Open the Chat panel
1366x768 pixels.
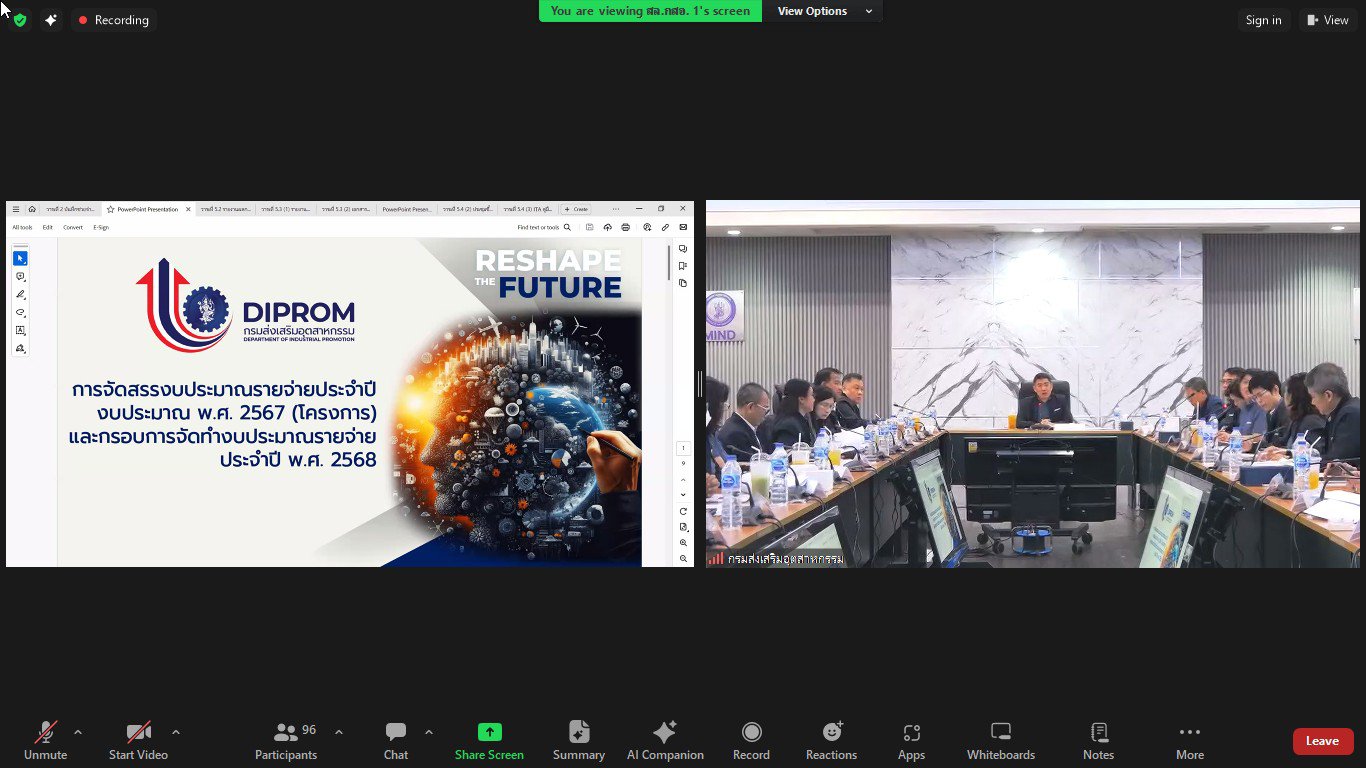click(x=396, y=741)
